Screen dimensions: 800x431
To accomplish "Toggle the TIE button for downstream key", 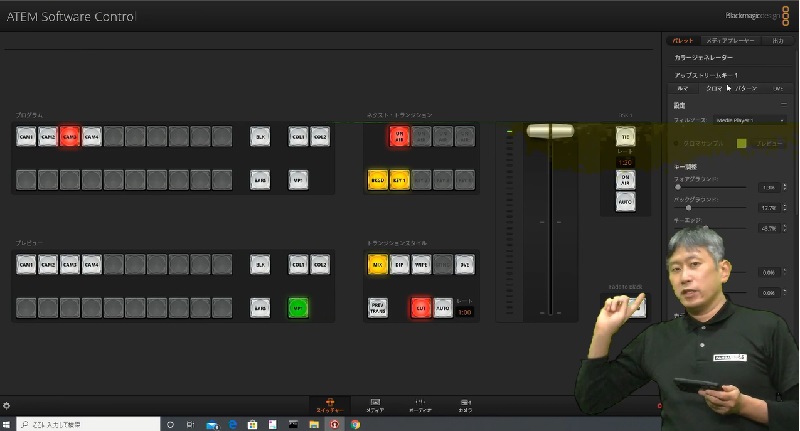I will pos(626,137).
